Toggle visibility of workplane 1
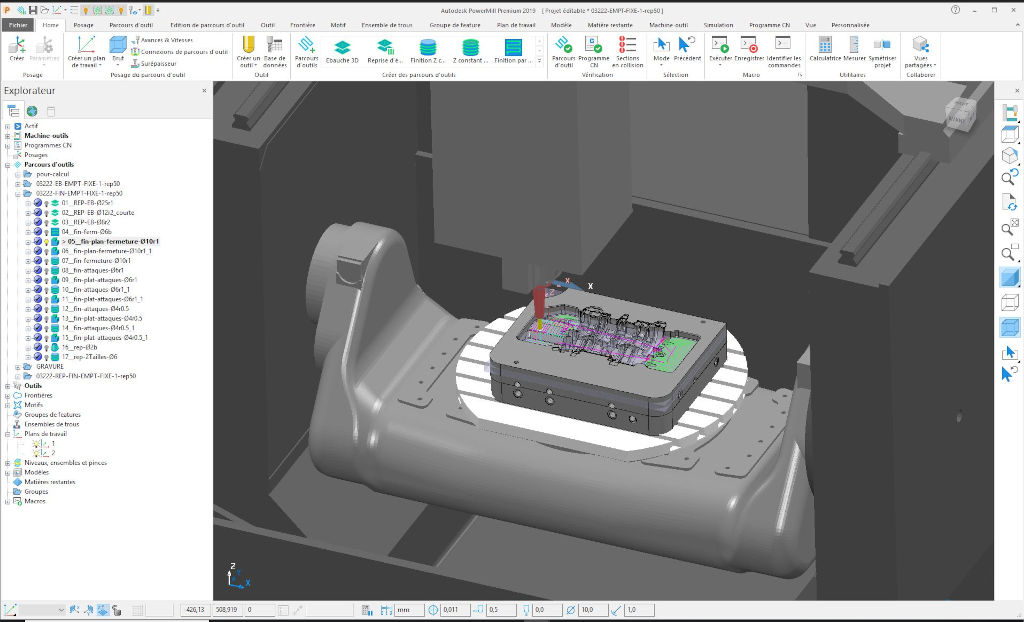This screenshot has width=1024, height=622. 36,444
